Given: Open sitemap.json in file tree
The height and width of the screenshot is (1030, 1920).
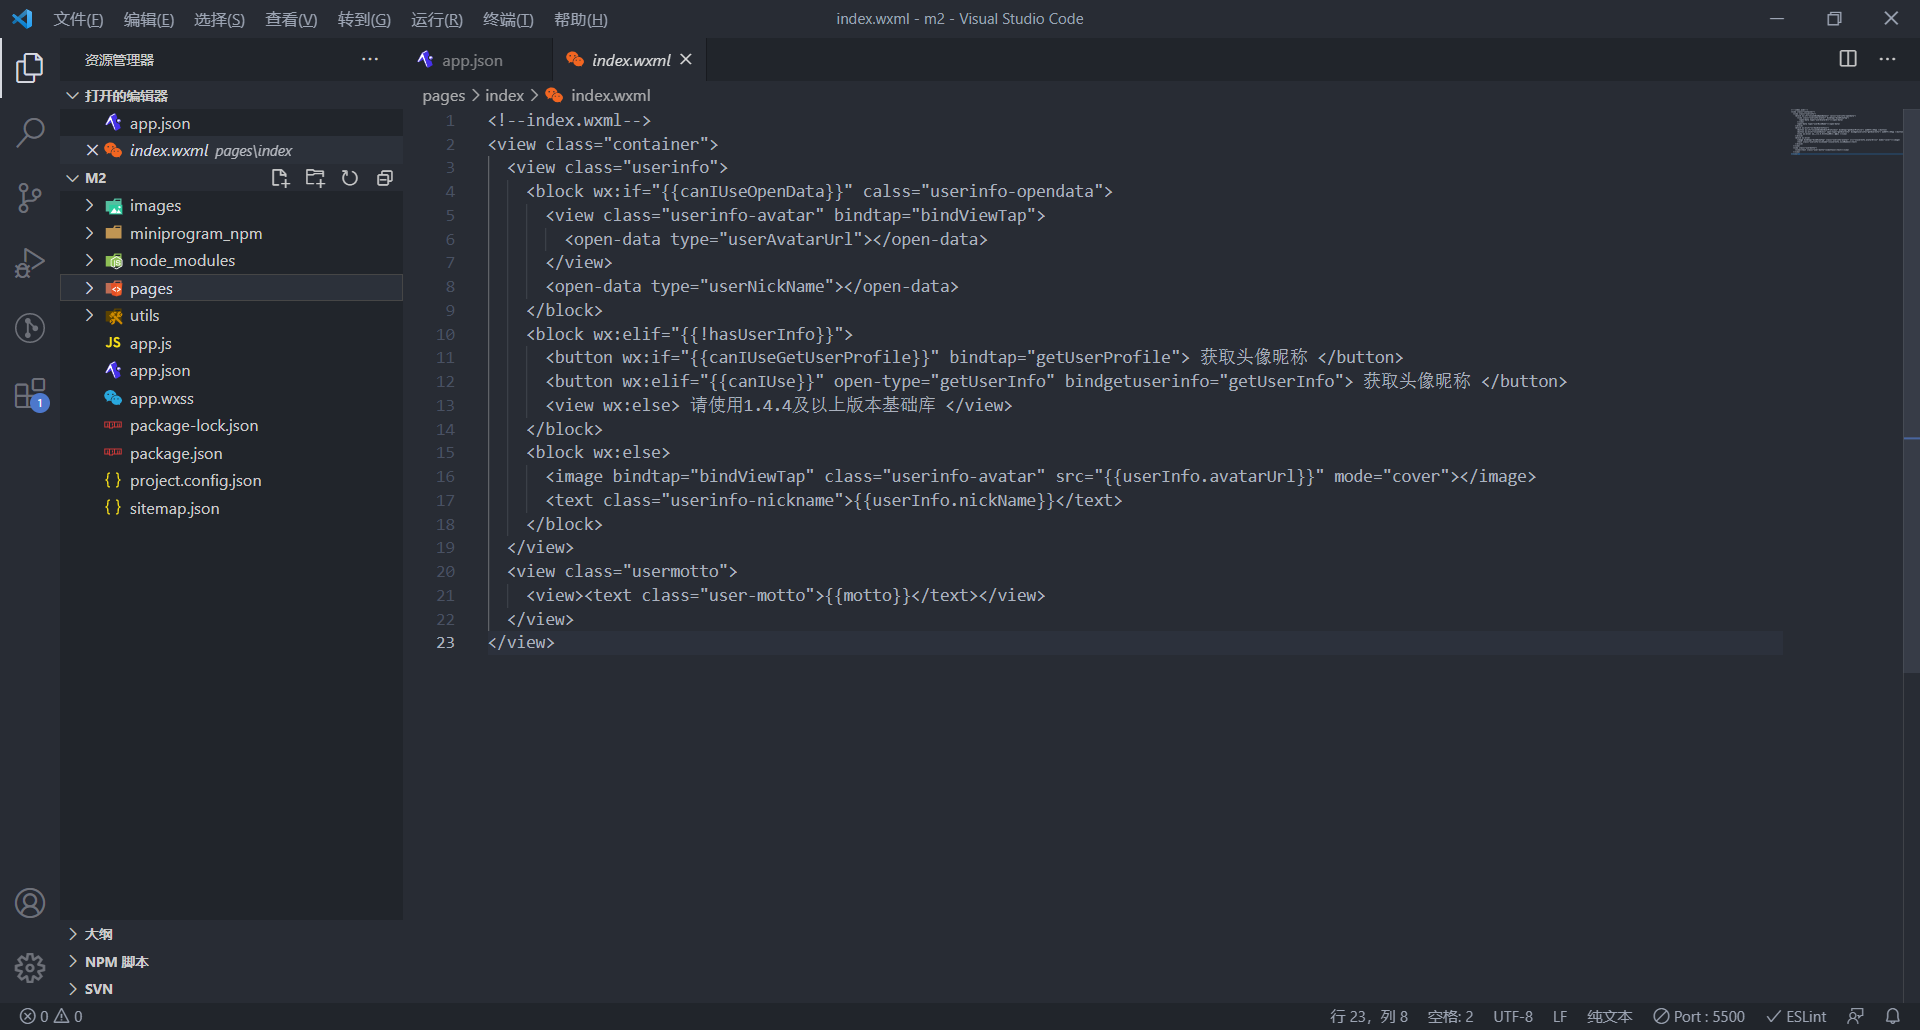Looking at the screenshot, I should point(231,508).
